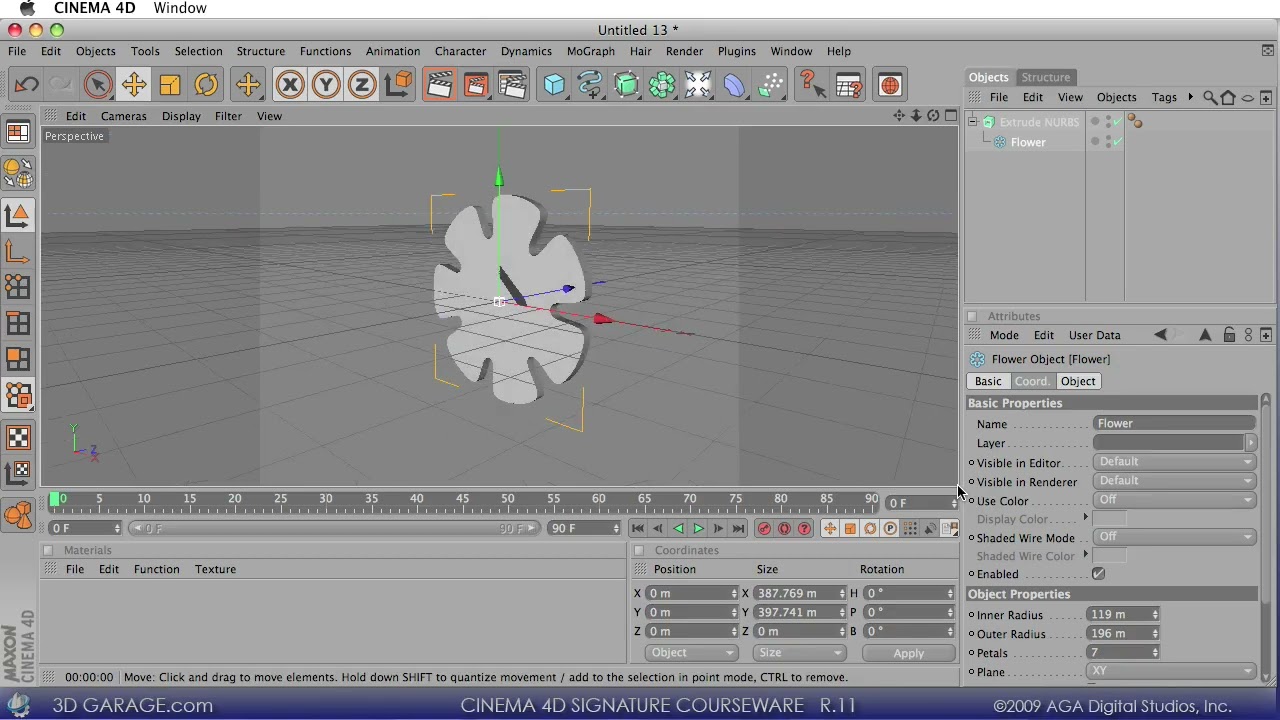This screenshot has height=720, width=1280.
Task: Open the deformer objects icon
Action: click(734, 85)
